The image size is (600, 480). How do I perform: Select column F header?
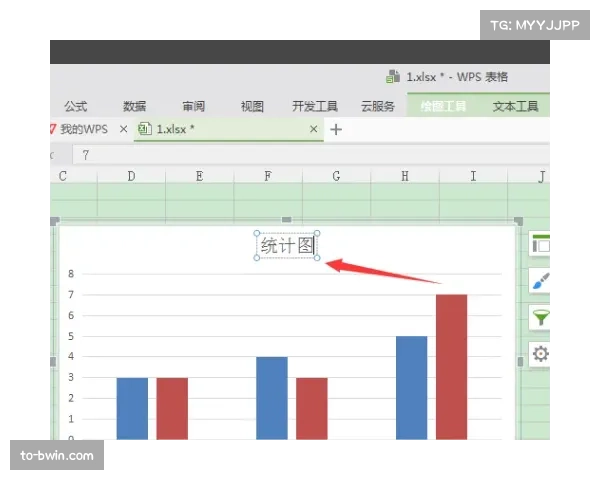tap(268, 177)
